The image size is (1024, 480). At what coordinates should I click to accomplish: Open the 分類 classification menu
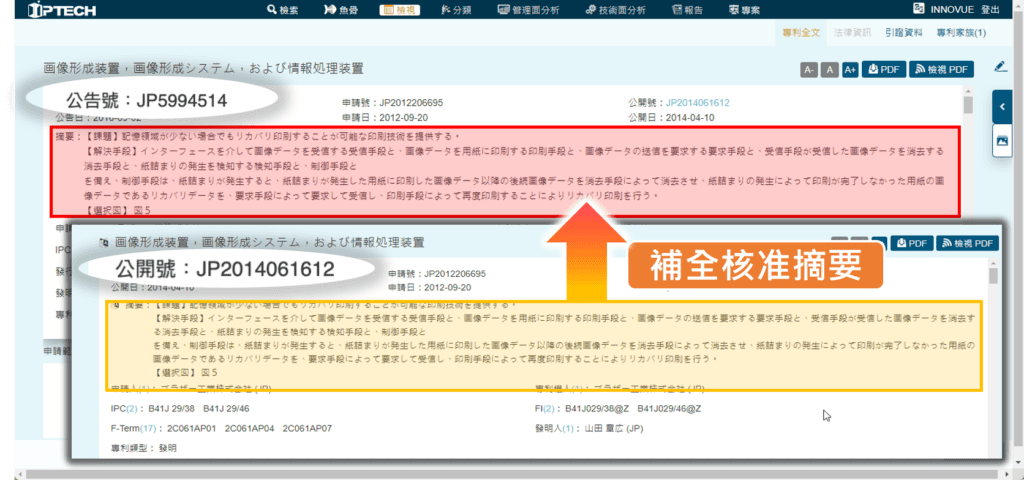(x=455, y=10)
